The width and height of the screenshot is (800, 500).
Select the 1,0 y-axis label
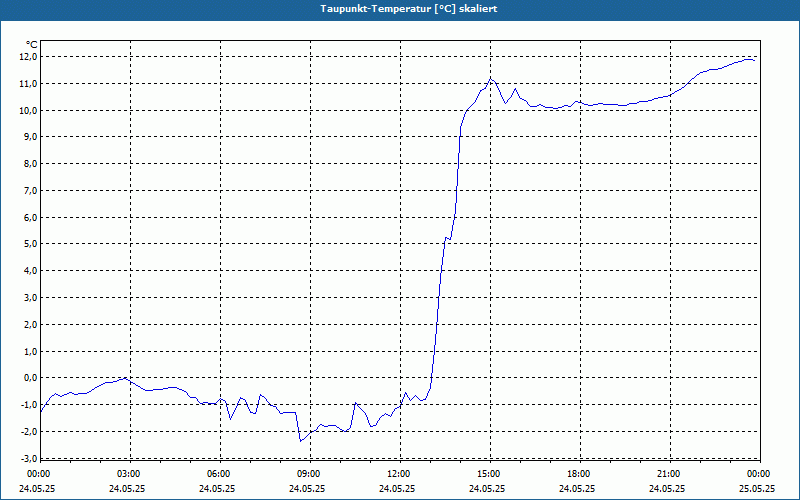(x=31, y=351)
